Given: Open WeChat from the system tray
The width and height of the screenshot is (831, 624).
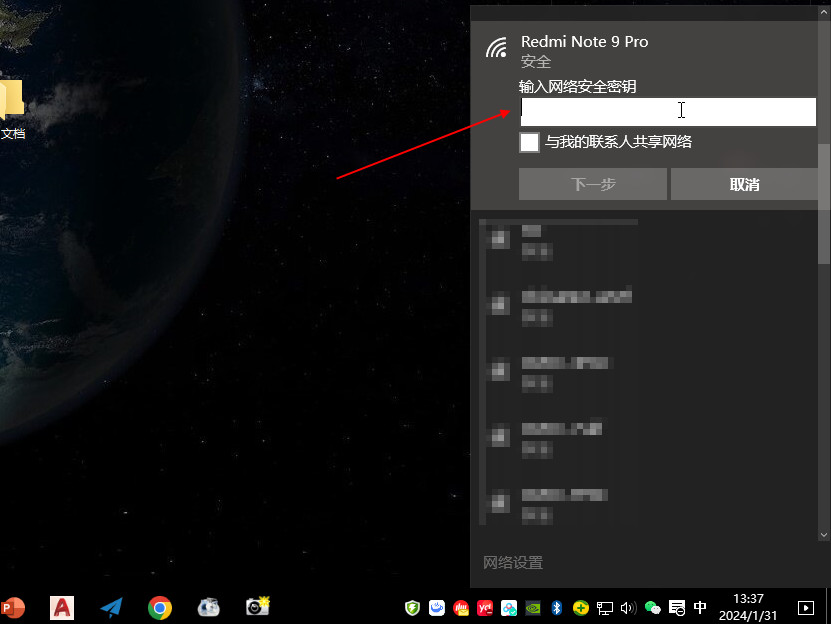Looking at the screenshot, I should (653, 607).
